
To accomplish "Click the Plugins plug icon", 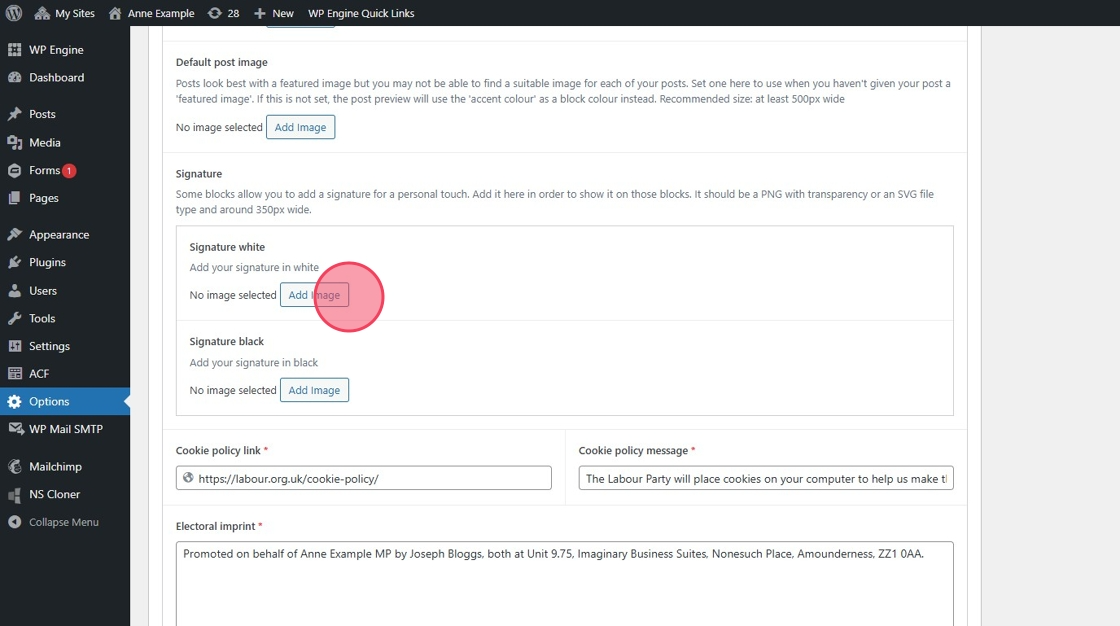I will click(x=14, y=262).
